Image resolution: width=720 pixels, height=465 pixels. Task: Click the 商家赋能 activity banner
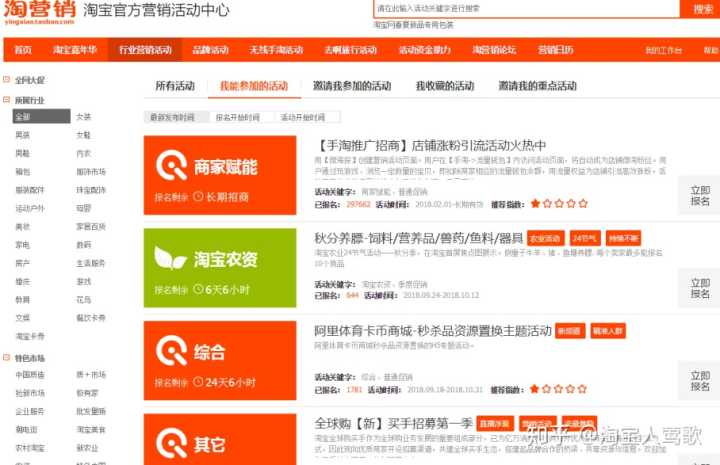[220, 175]
